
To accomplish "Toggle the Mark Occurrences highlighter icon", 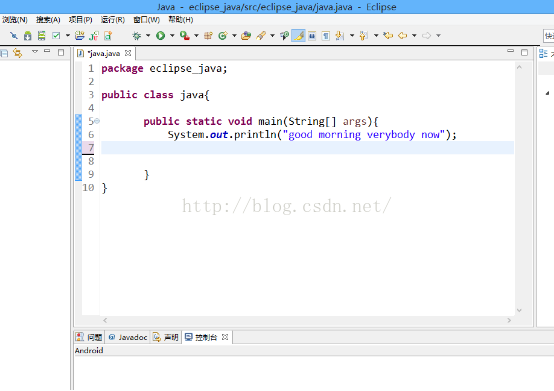I will 299,36.
